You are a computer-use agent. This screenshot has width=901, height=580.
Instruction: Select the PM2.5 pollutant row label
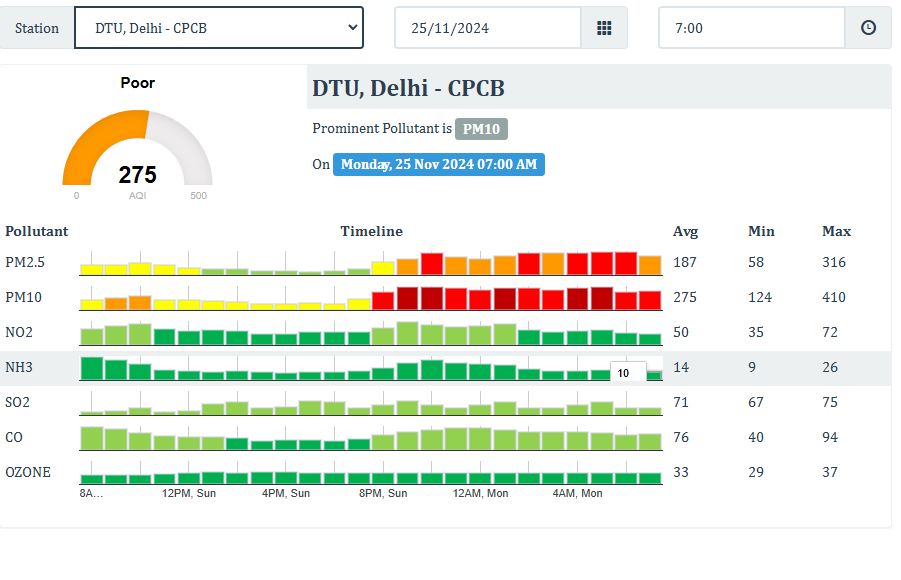point(25,262)
